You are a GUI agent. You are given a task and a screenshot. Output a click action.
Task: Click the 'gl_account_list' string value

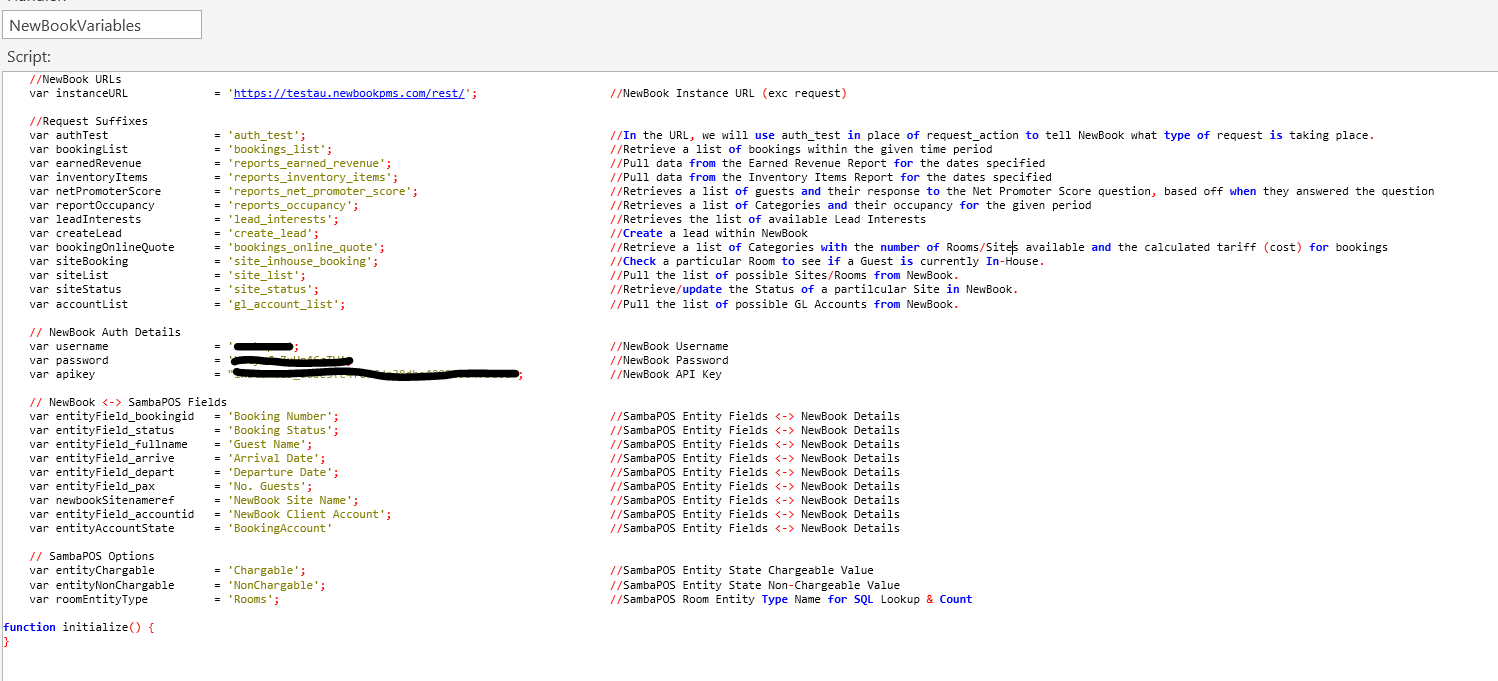click(284, 303)
